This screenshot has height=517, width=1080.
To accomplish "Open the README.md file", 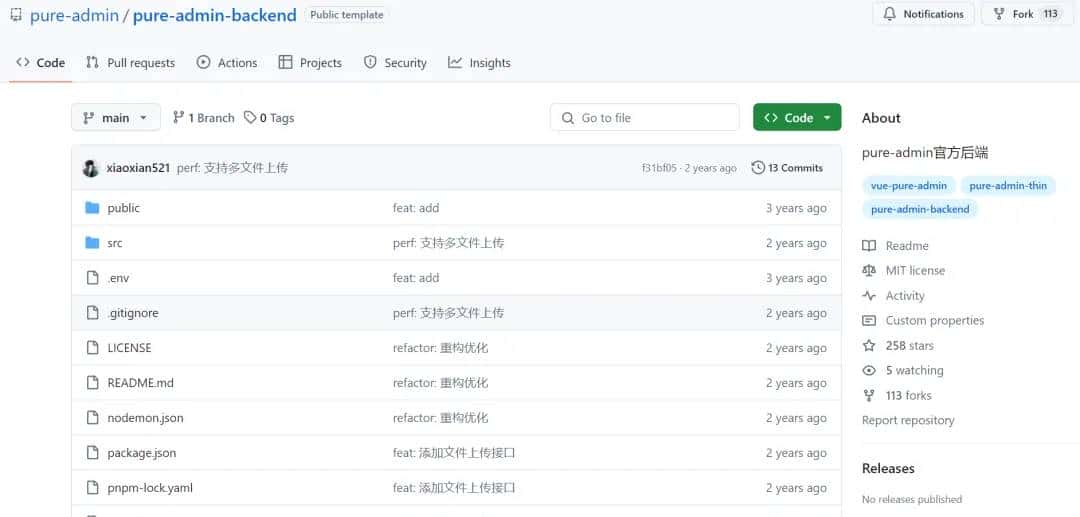I will click(141, 383).
